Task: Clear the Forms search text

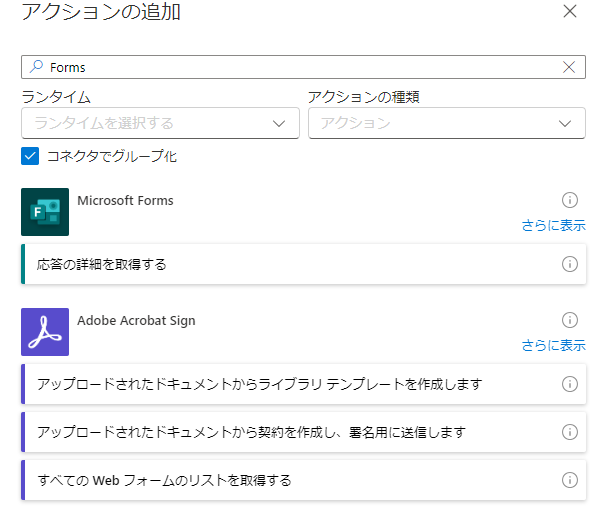Action: click(x=569, y=67)
